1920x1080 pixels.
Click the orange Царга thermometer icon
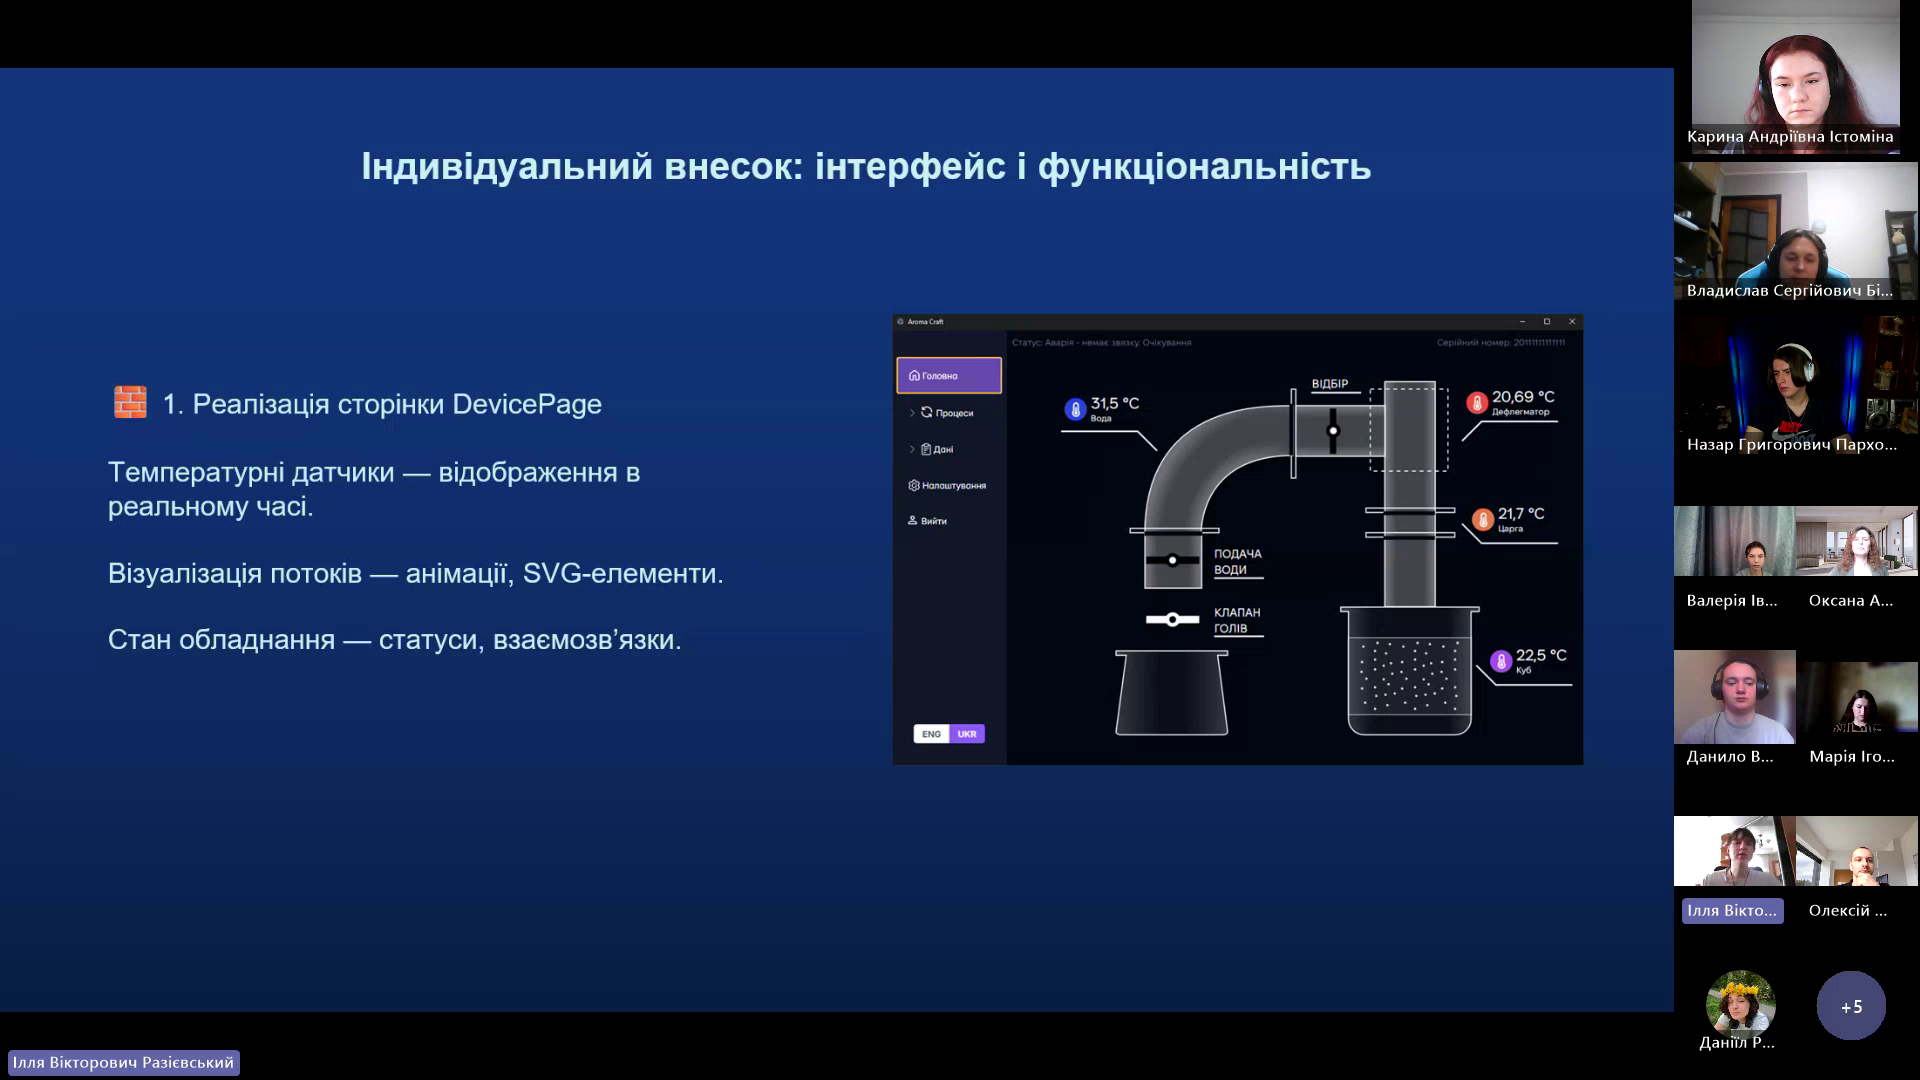[x=1482, y=519]
